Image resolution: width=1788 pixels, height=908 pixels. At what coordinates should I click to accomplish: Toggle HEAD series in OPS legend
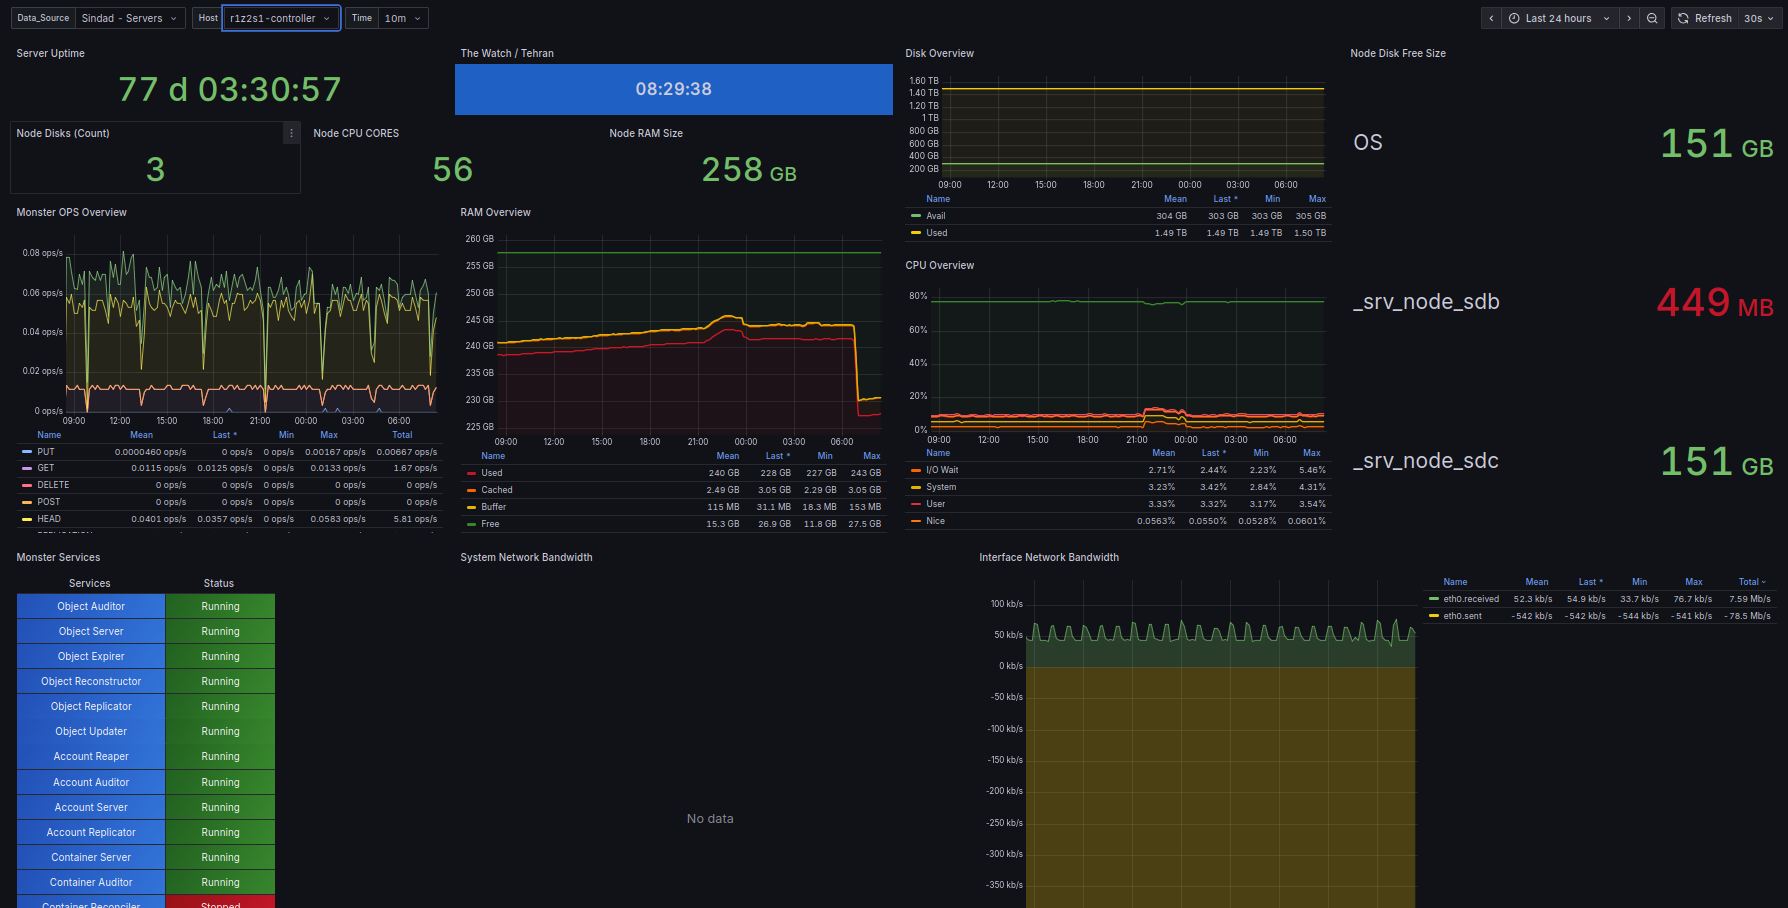click(49, 519)
